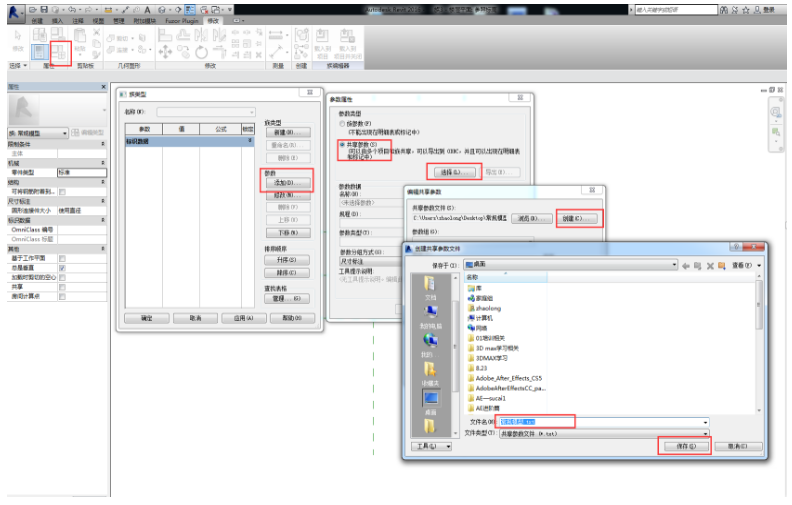Viewport: 792px width, 505px height.
Task: Click the Properties icon in the ribbon
Action: [39, 52]
